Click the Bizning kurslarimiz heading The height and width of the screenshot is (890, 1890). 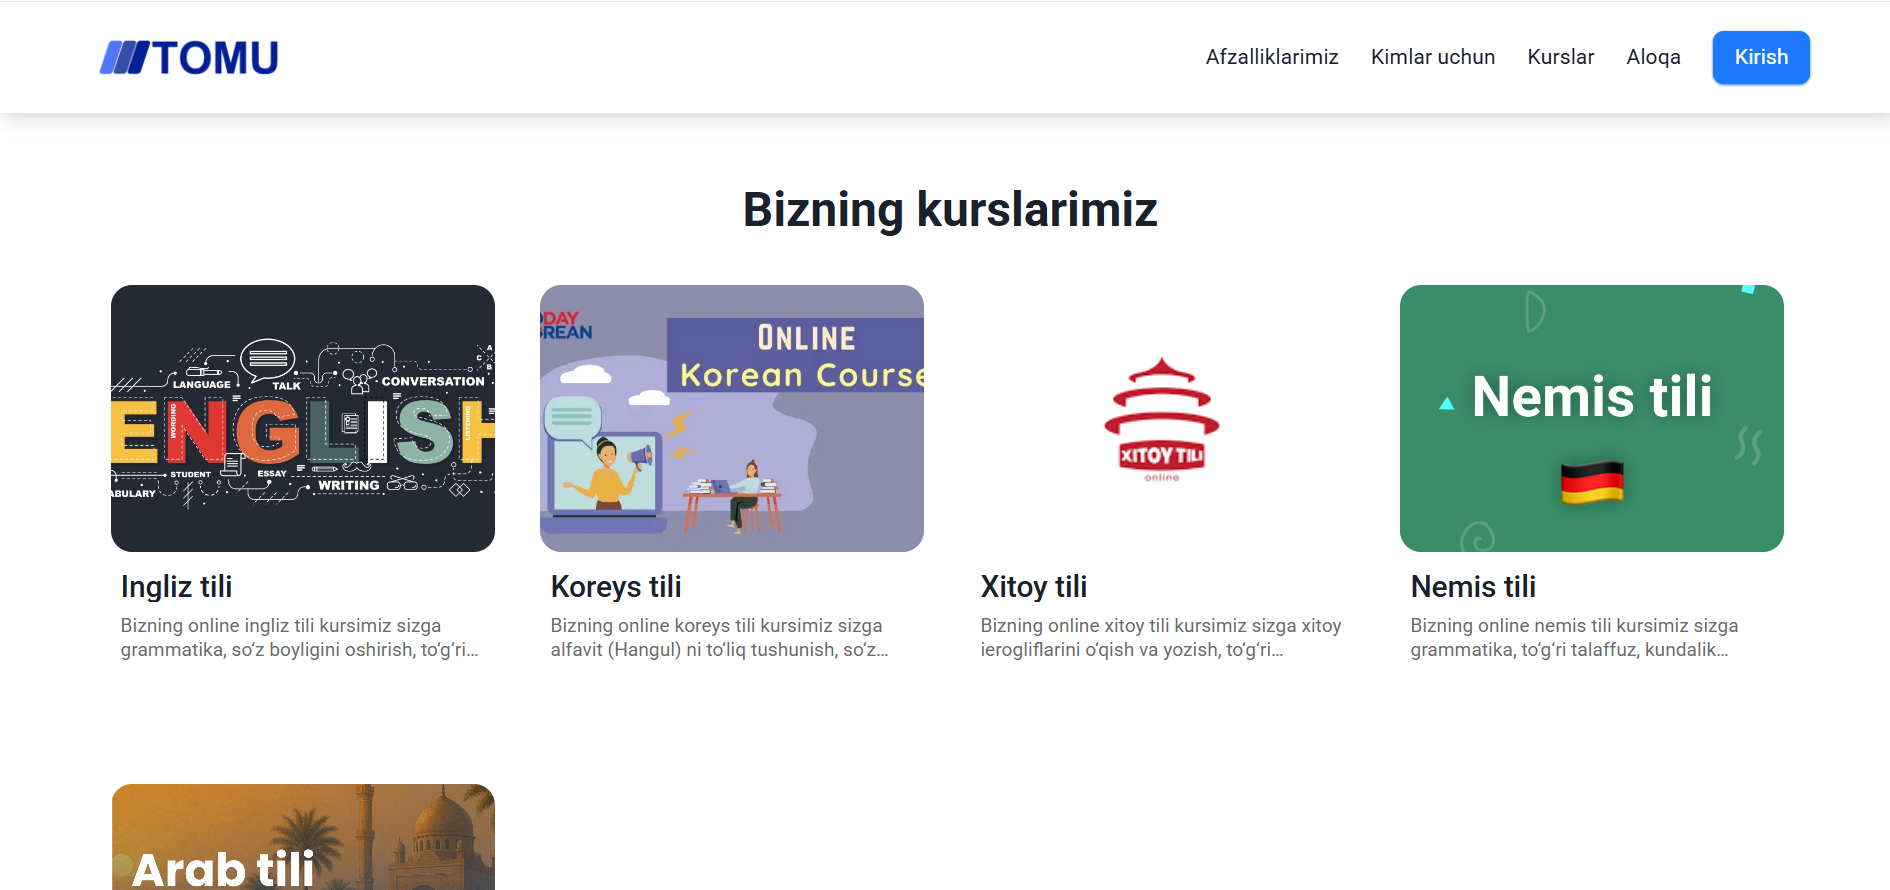click(949, 210)
